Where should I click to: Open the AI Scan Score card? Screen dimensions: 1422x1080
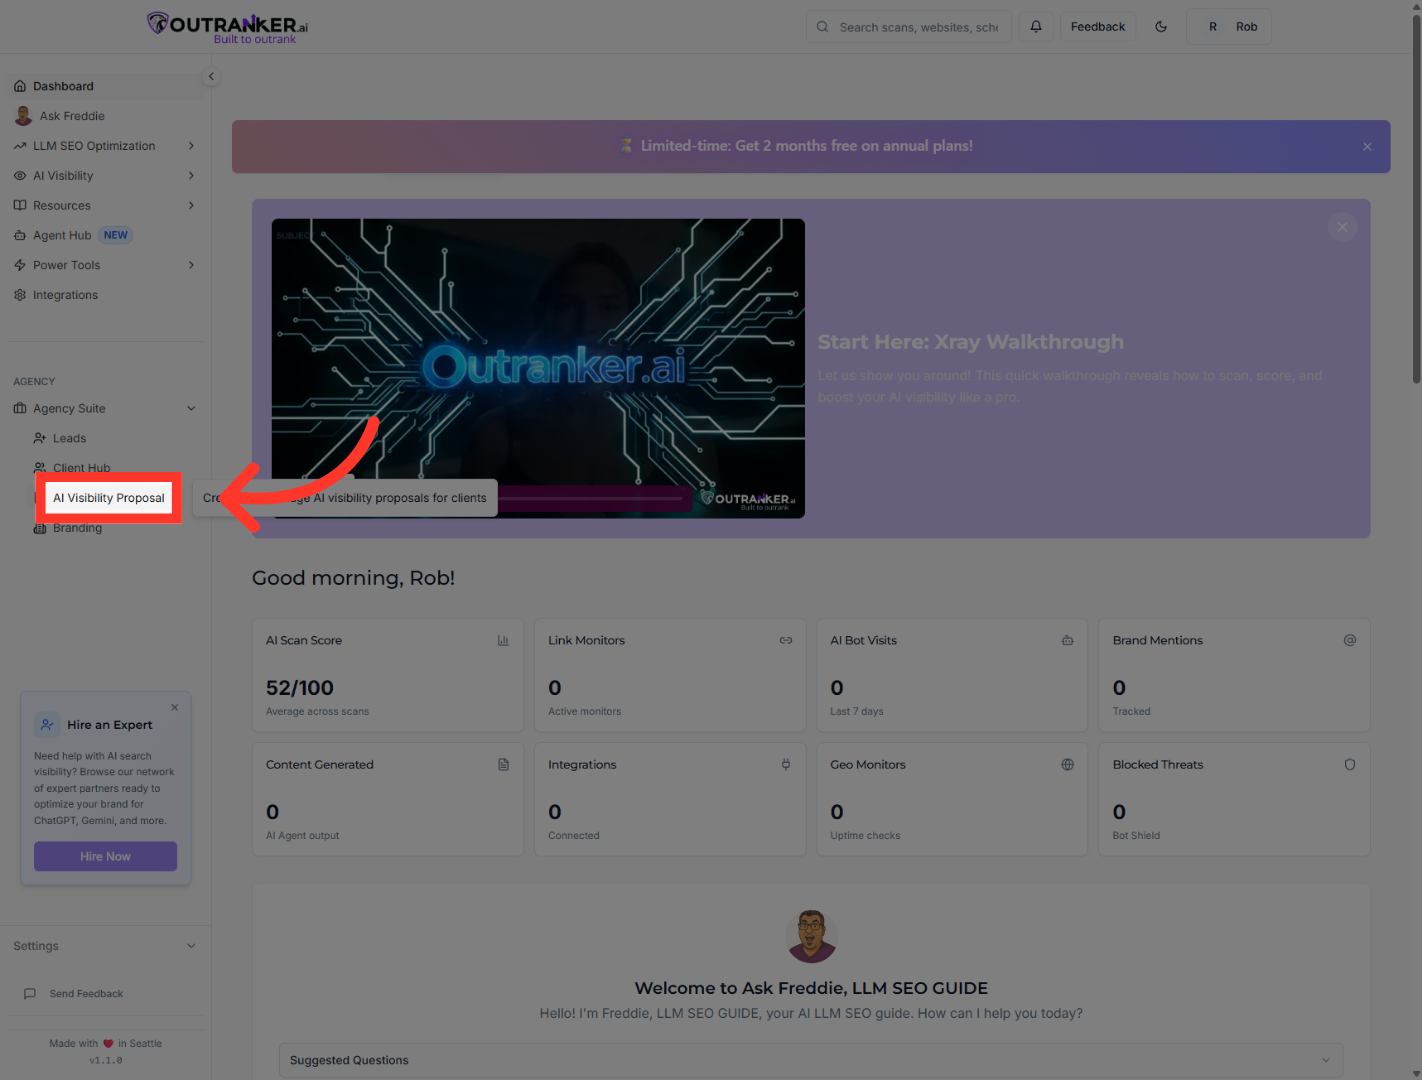[388, 675]
